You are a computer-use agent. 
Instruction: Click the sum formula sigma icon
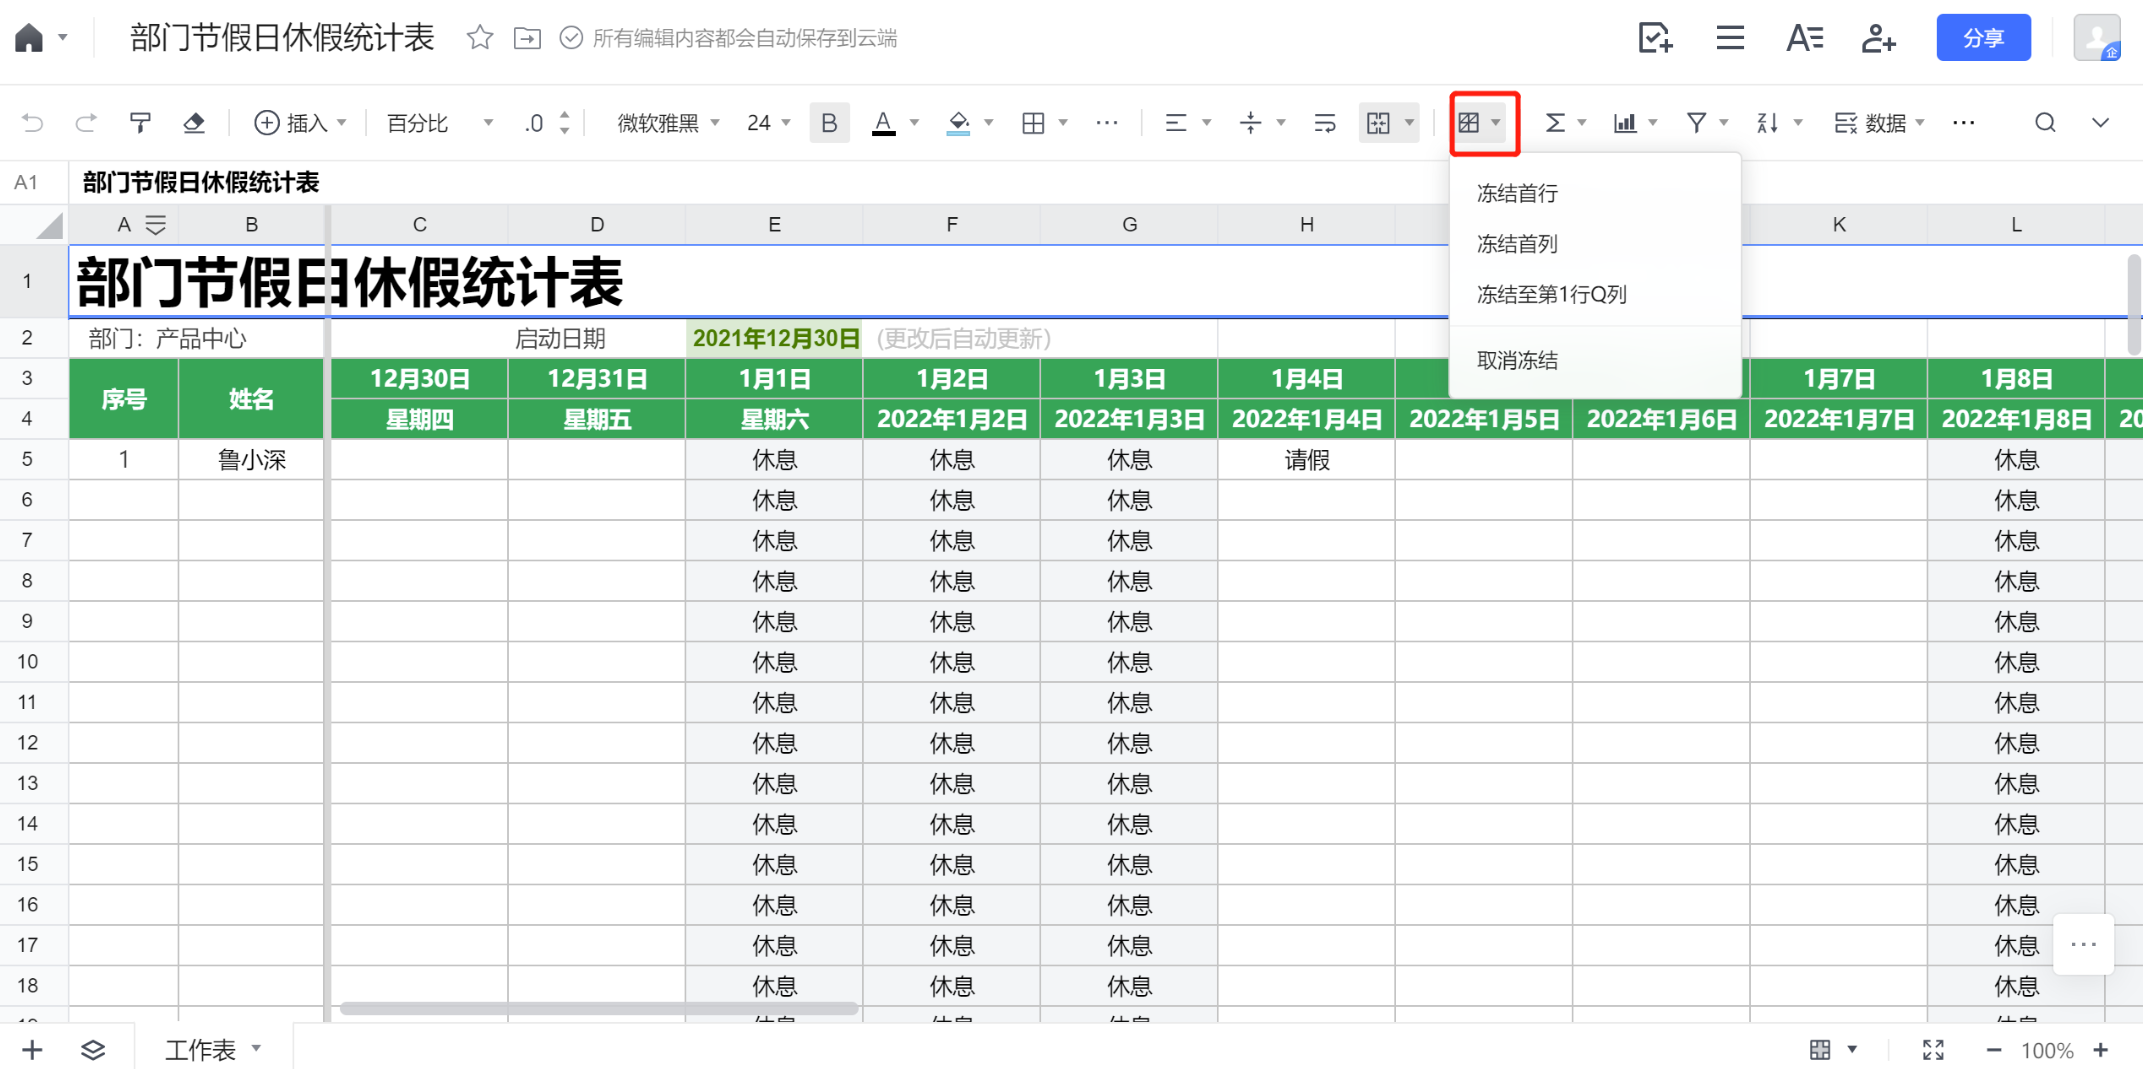pyautogui.click(x=1554, y=123)
